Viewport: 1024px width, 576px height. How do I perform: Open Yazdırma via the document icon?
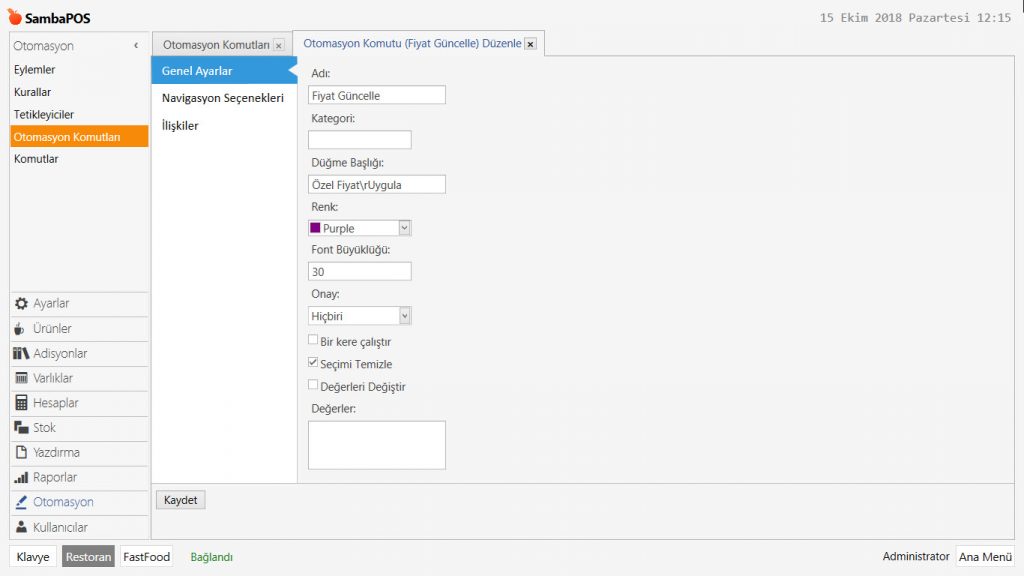pyautogui.click(x=21, y=453)
